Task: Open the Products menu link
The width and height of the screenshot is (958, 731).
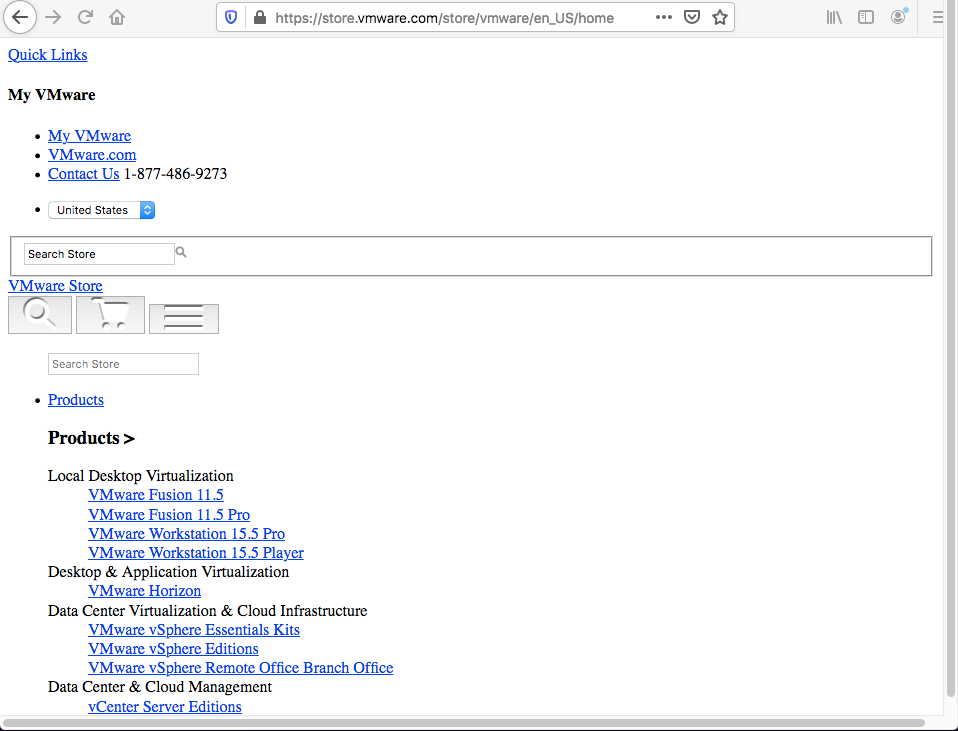Action: click(x=76, y=400)
